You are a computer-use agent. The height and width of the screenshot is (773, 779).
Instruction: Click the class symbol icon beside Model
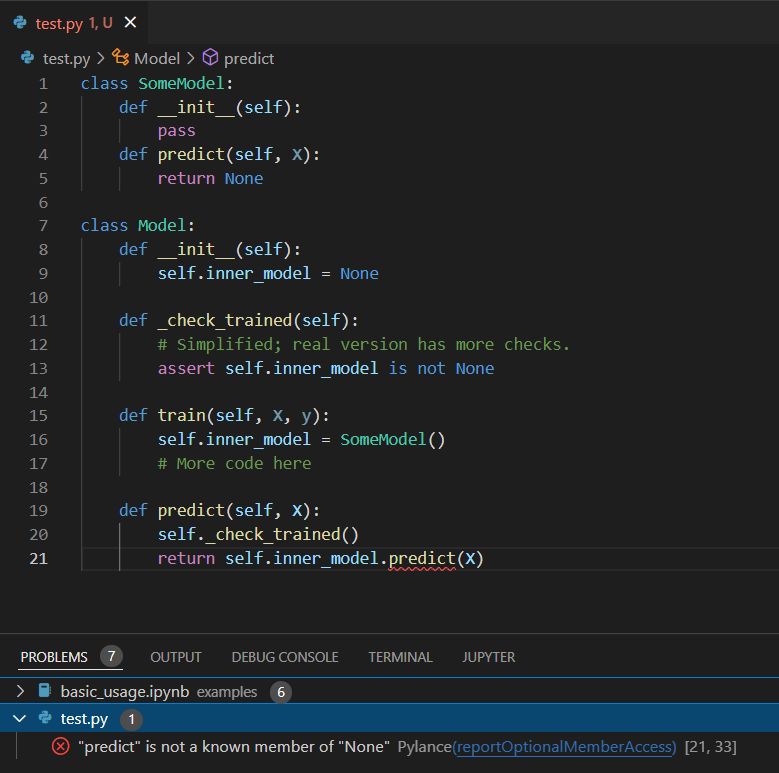coord(120,58)
